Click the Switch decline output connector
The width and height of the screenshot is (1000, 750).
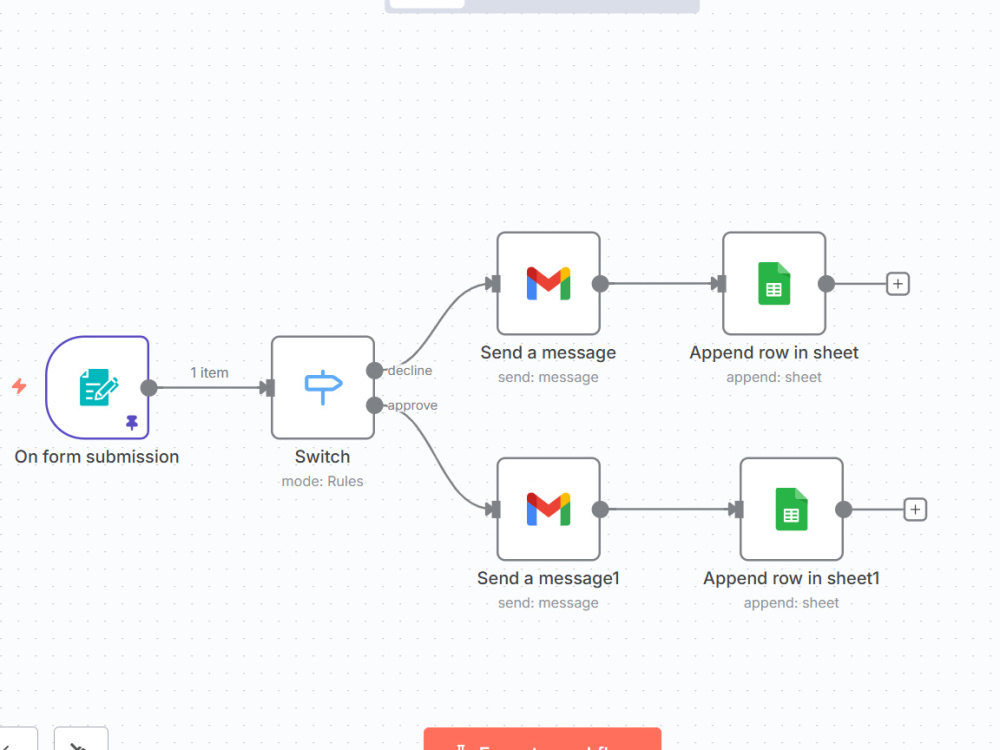click(374, 371)
